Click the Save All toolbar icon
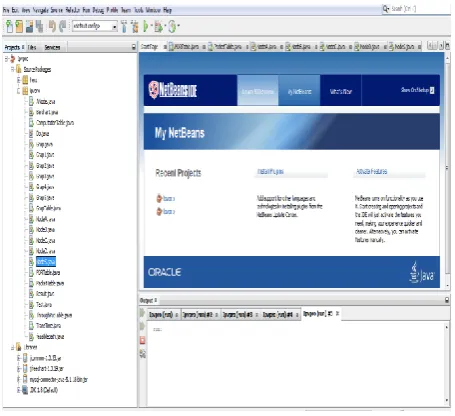Screen dimensions: 455x416 click(x=40, y=26)
